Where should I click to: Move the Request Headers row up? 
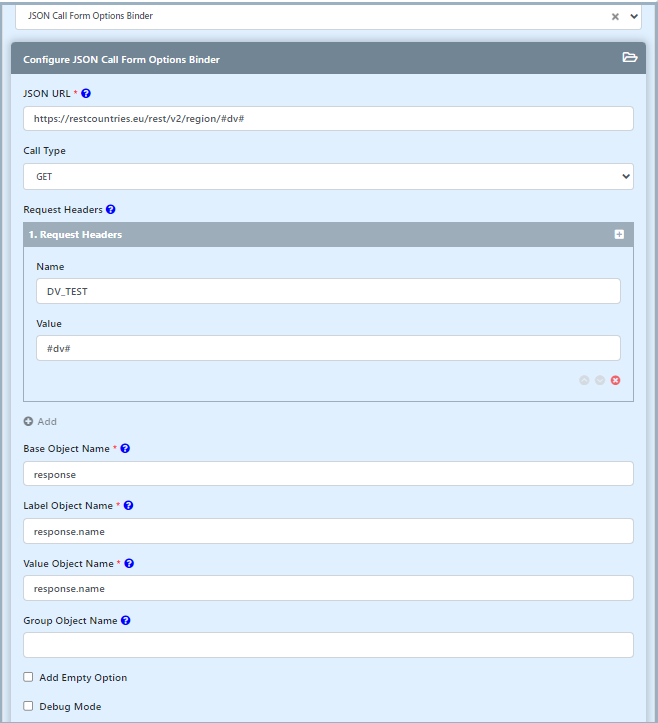[x=584, y=380]
